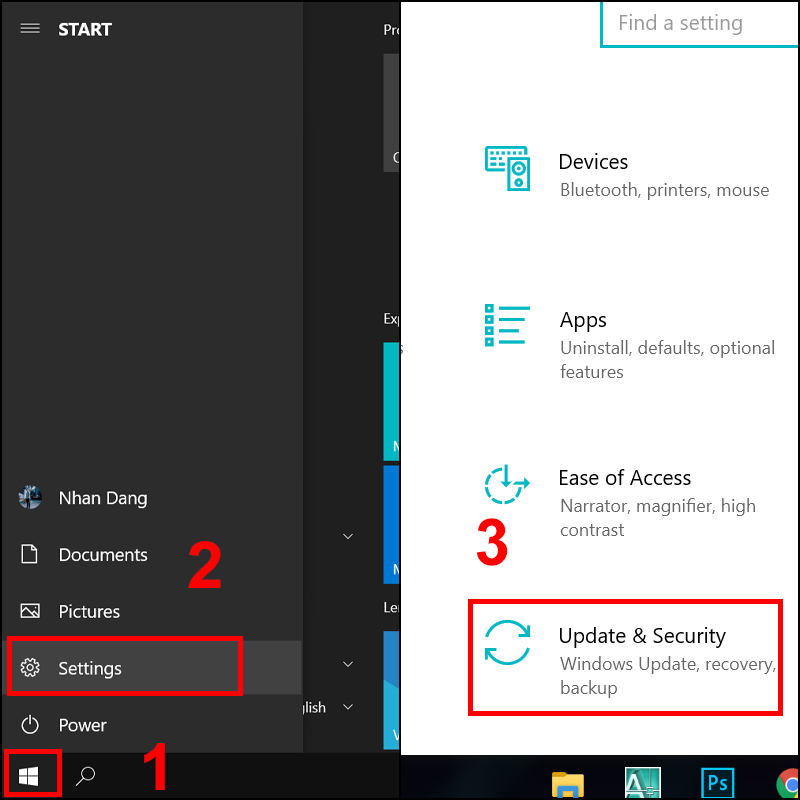Click the Power icon
800x800 pixels.
[30, 724]
